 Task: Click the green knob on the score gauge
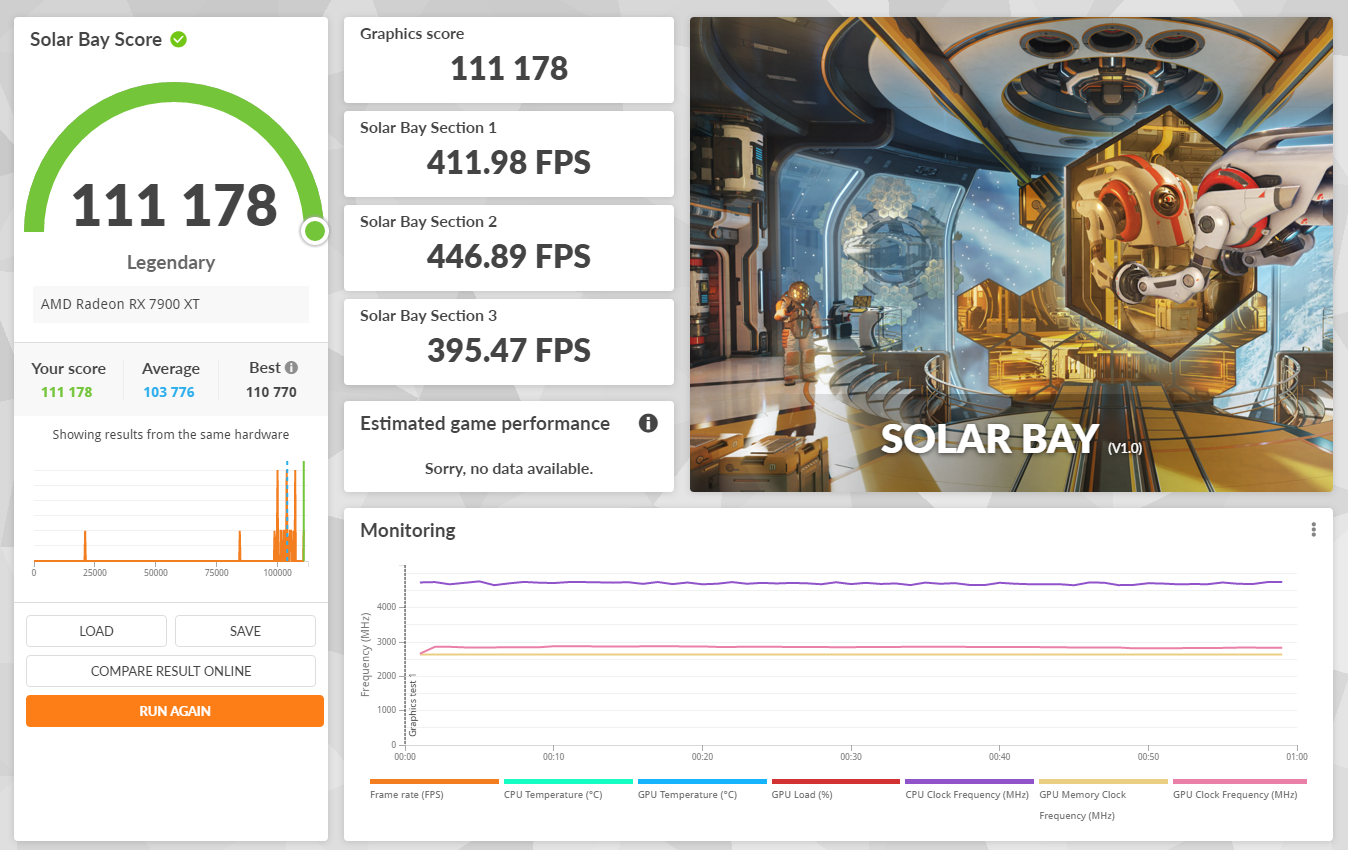(x=315, y=231)
